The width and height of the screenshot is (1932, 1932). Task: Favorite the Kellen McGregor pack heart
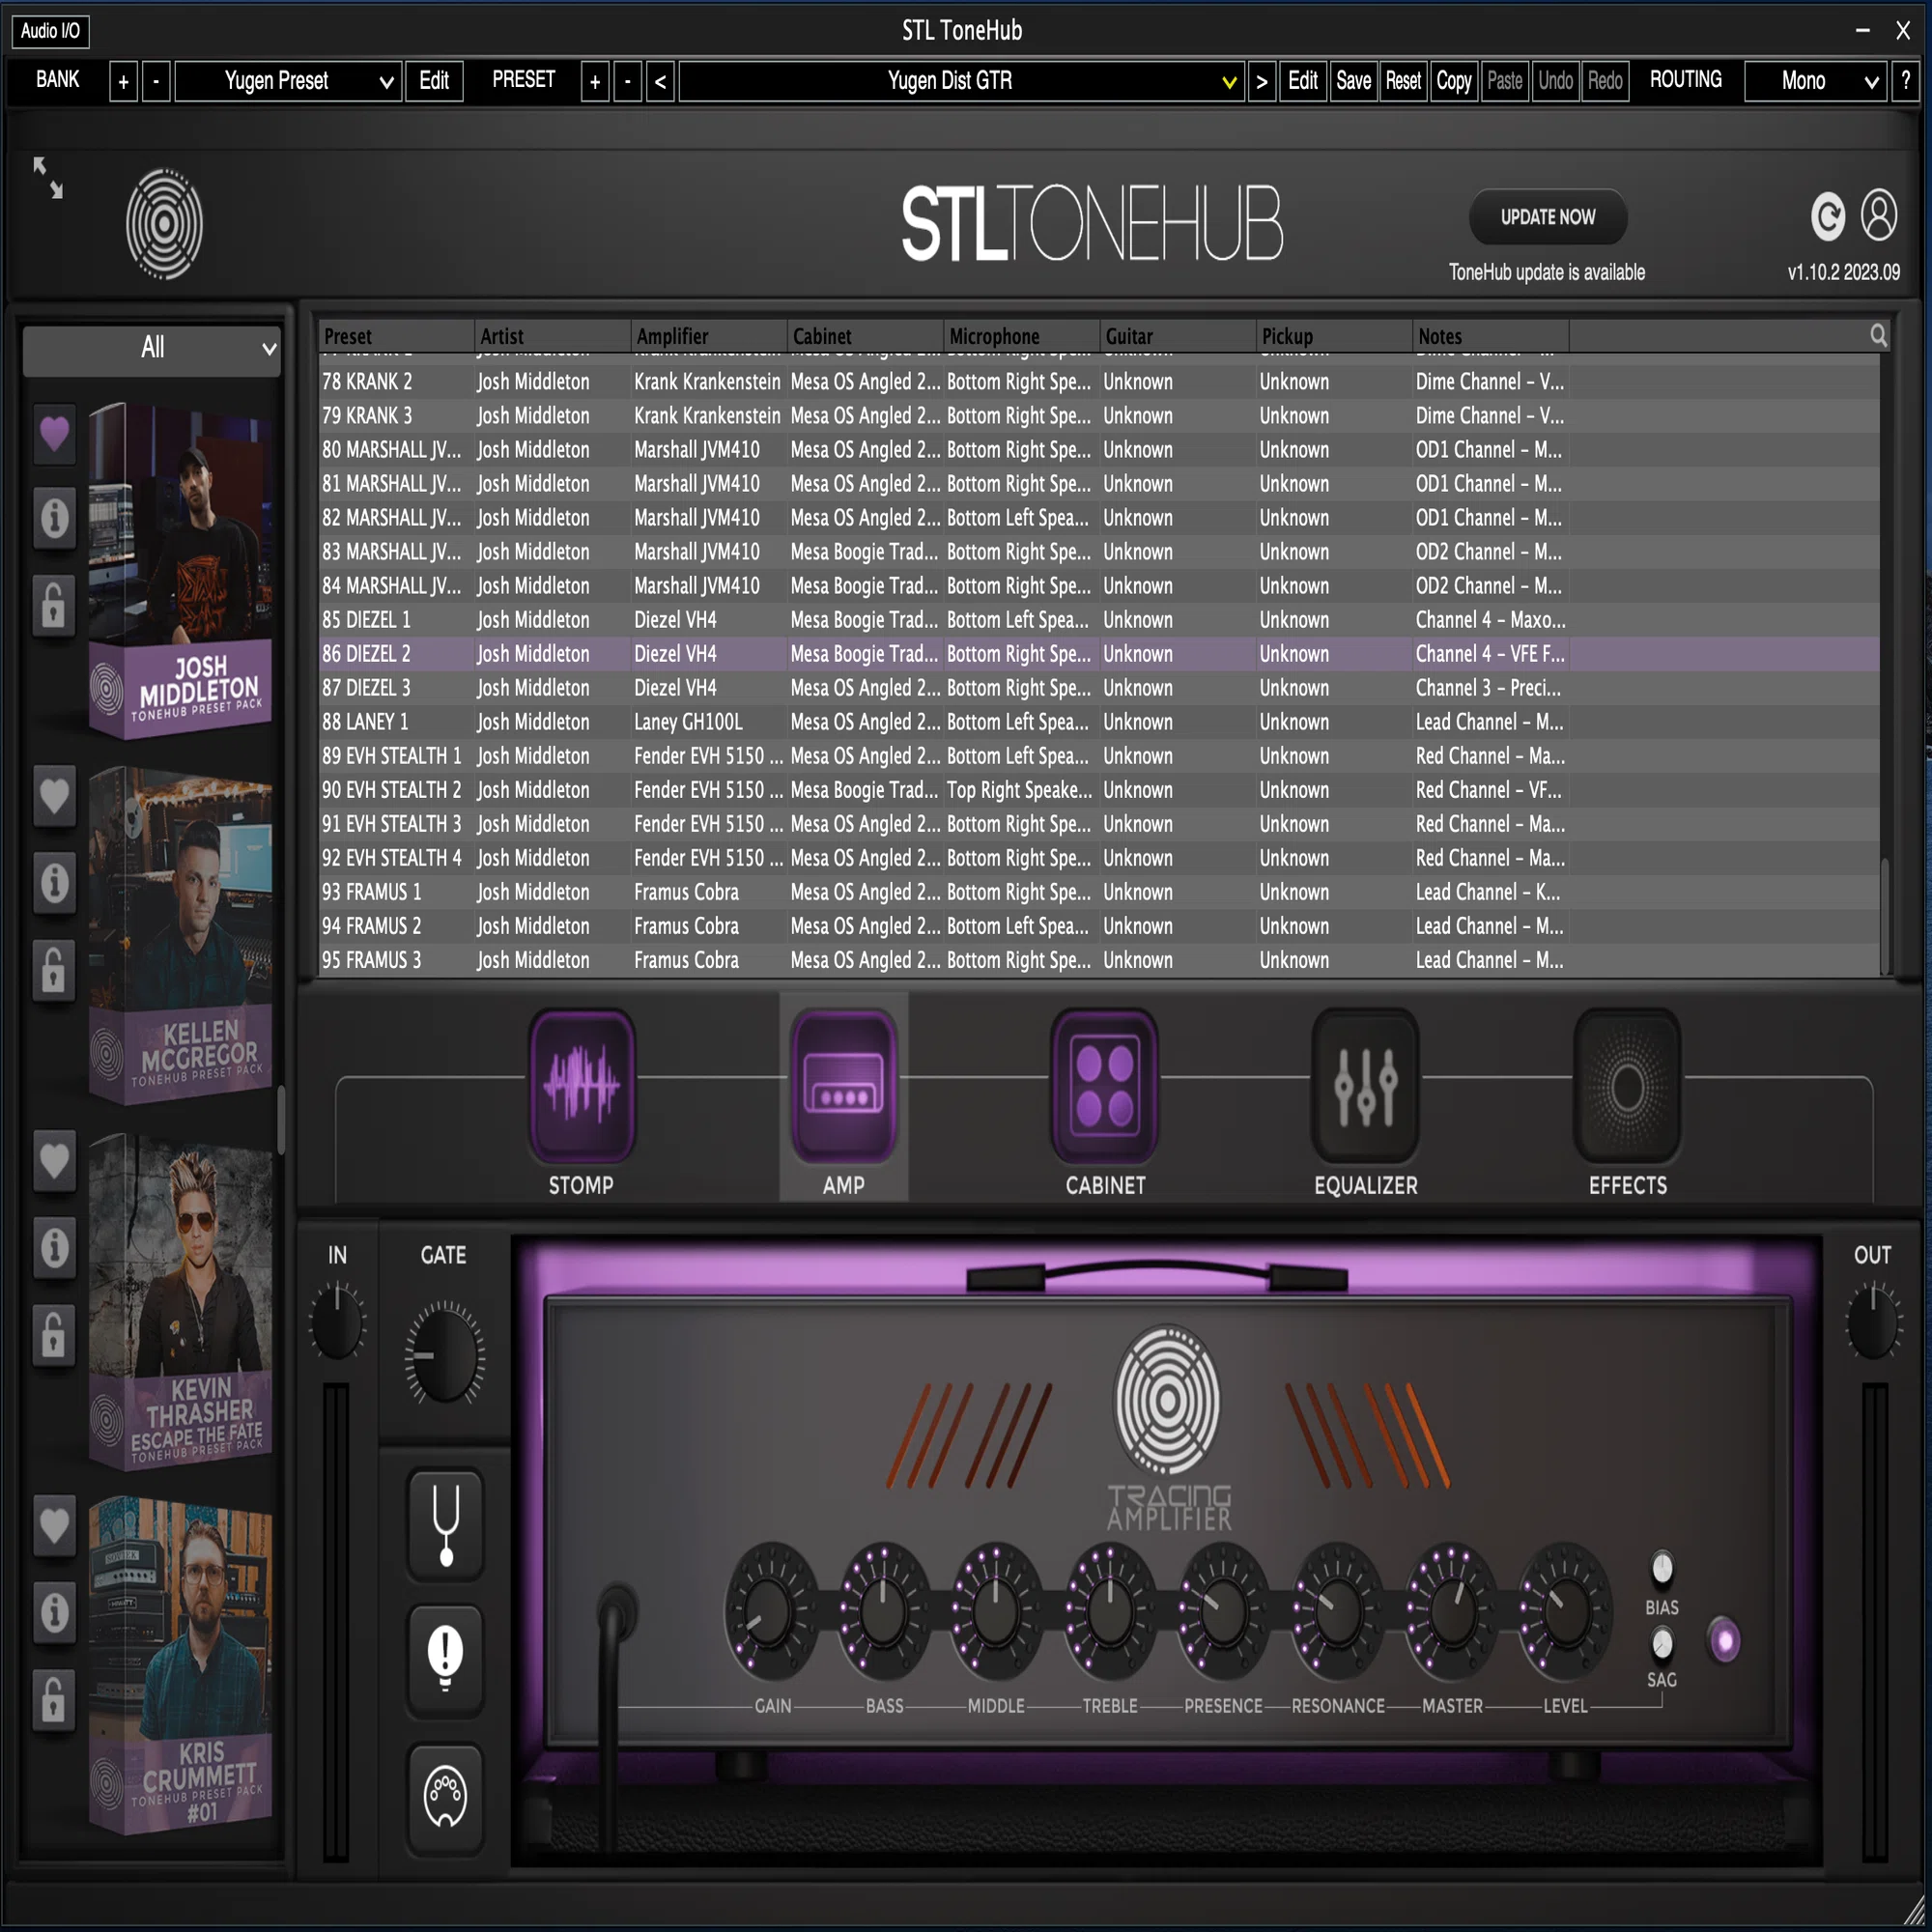(x=55, y=796)
